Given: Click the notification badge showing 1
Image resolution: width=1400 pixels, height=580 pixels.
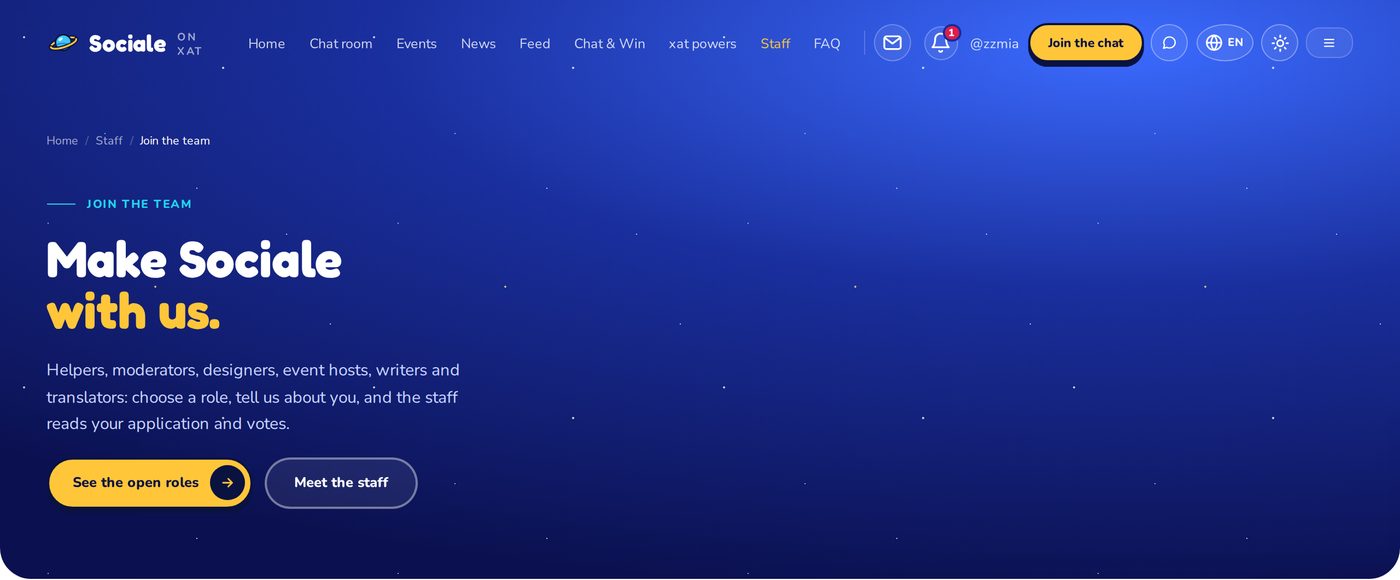Looking at the screenshot, I should (952, 33).
